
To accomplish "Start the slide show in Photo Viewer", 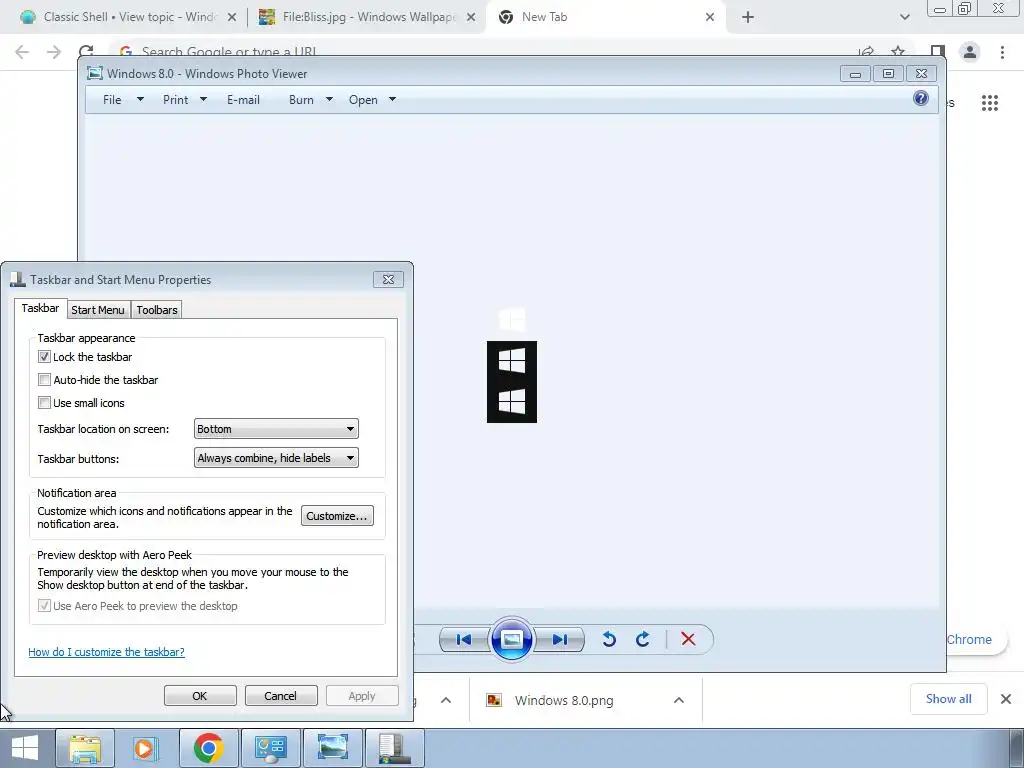I will 511,639.
